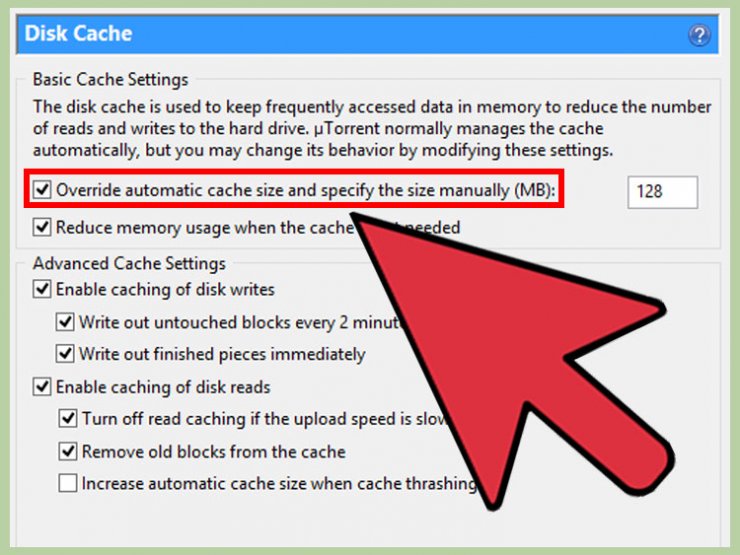This screenshot has height=555, width=740.
Task: Toggle Turn off read caching checkbox
Action: coord(67,419)
